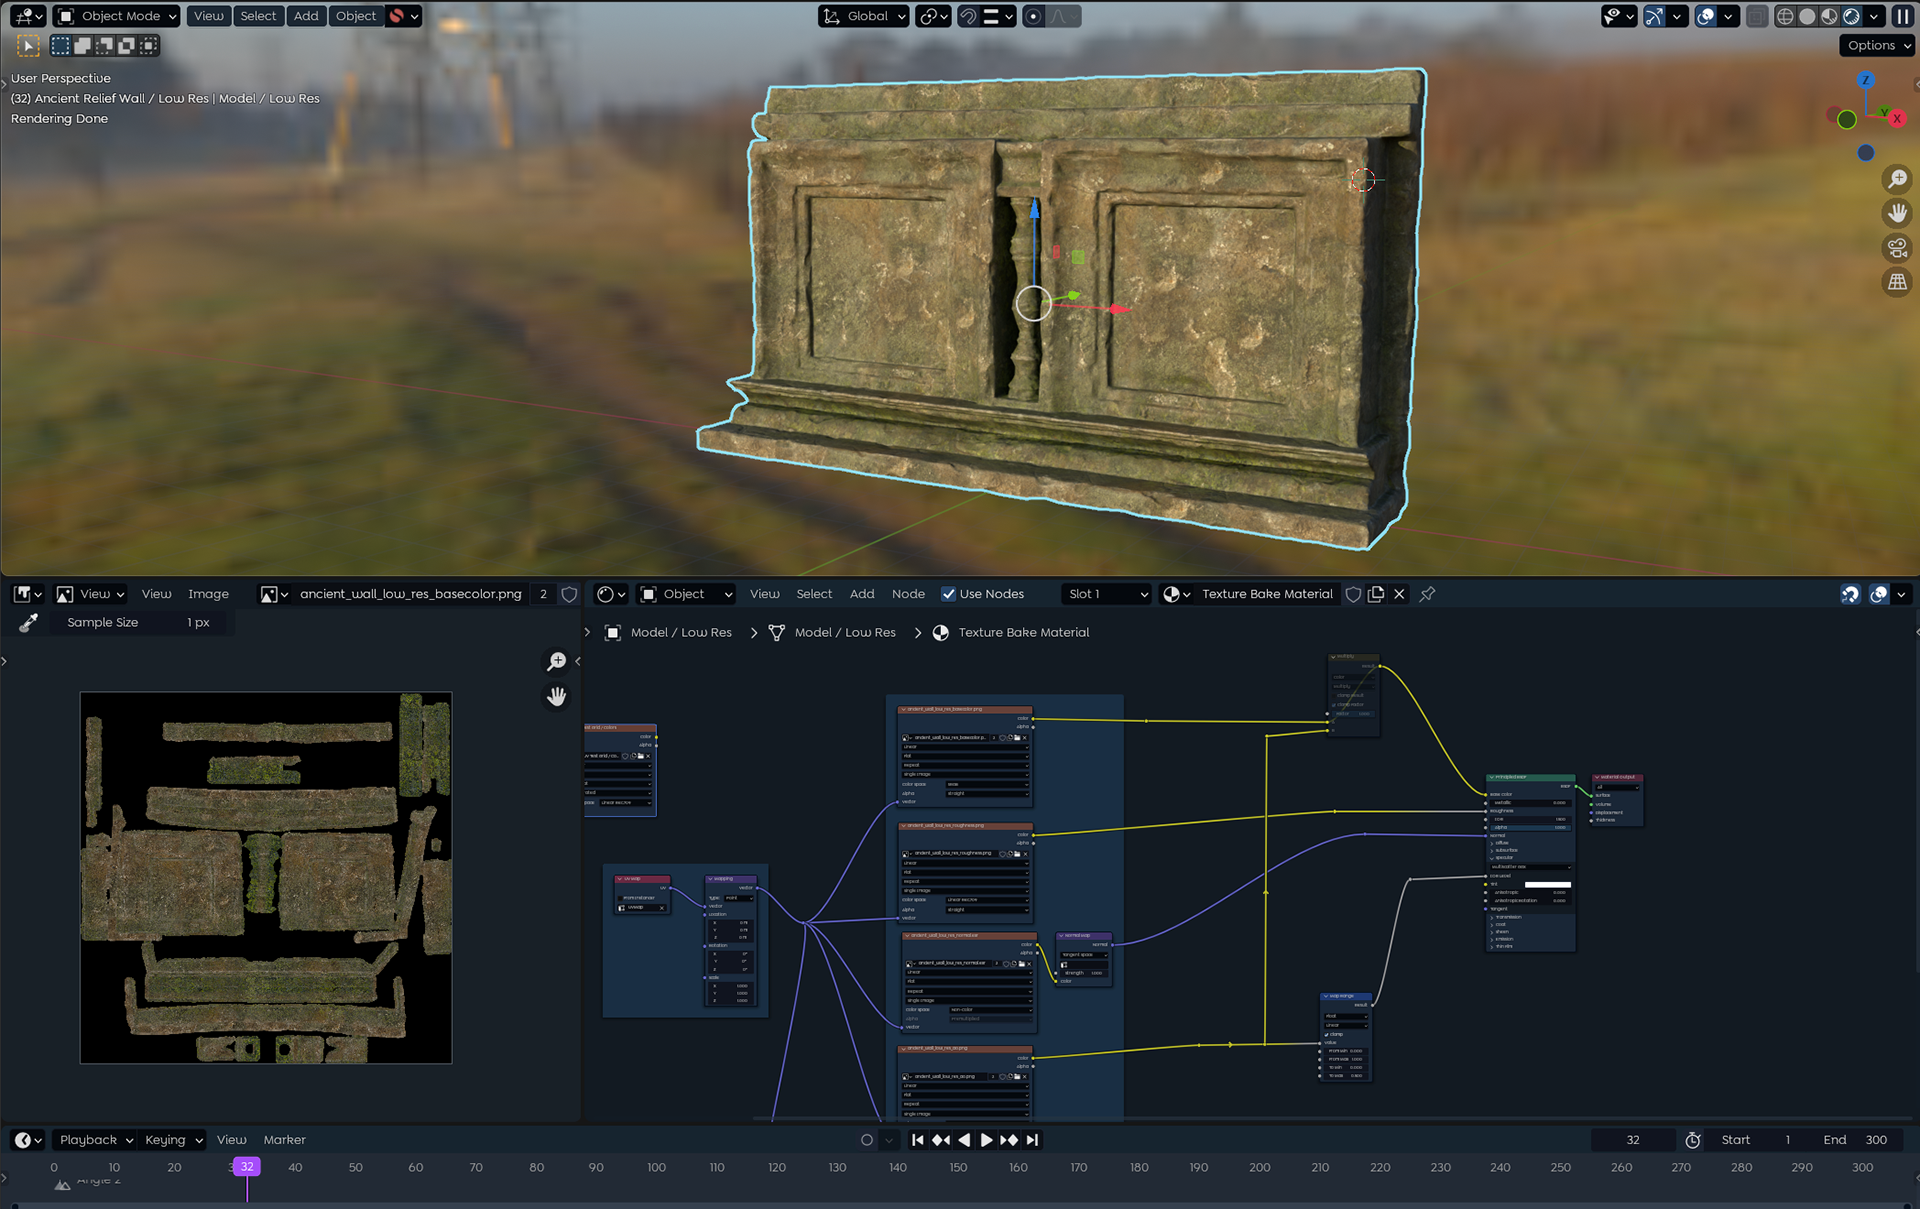Click the fake user shield beside the image name
This screenshot has height=1209, width=1920.
[569, 594]
